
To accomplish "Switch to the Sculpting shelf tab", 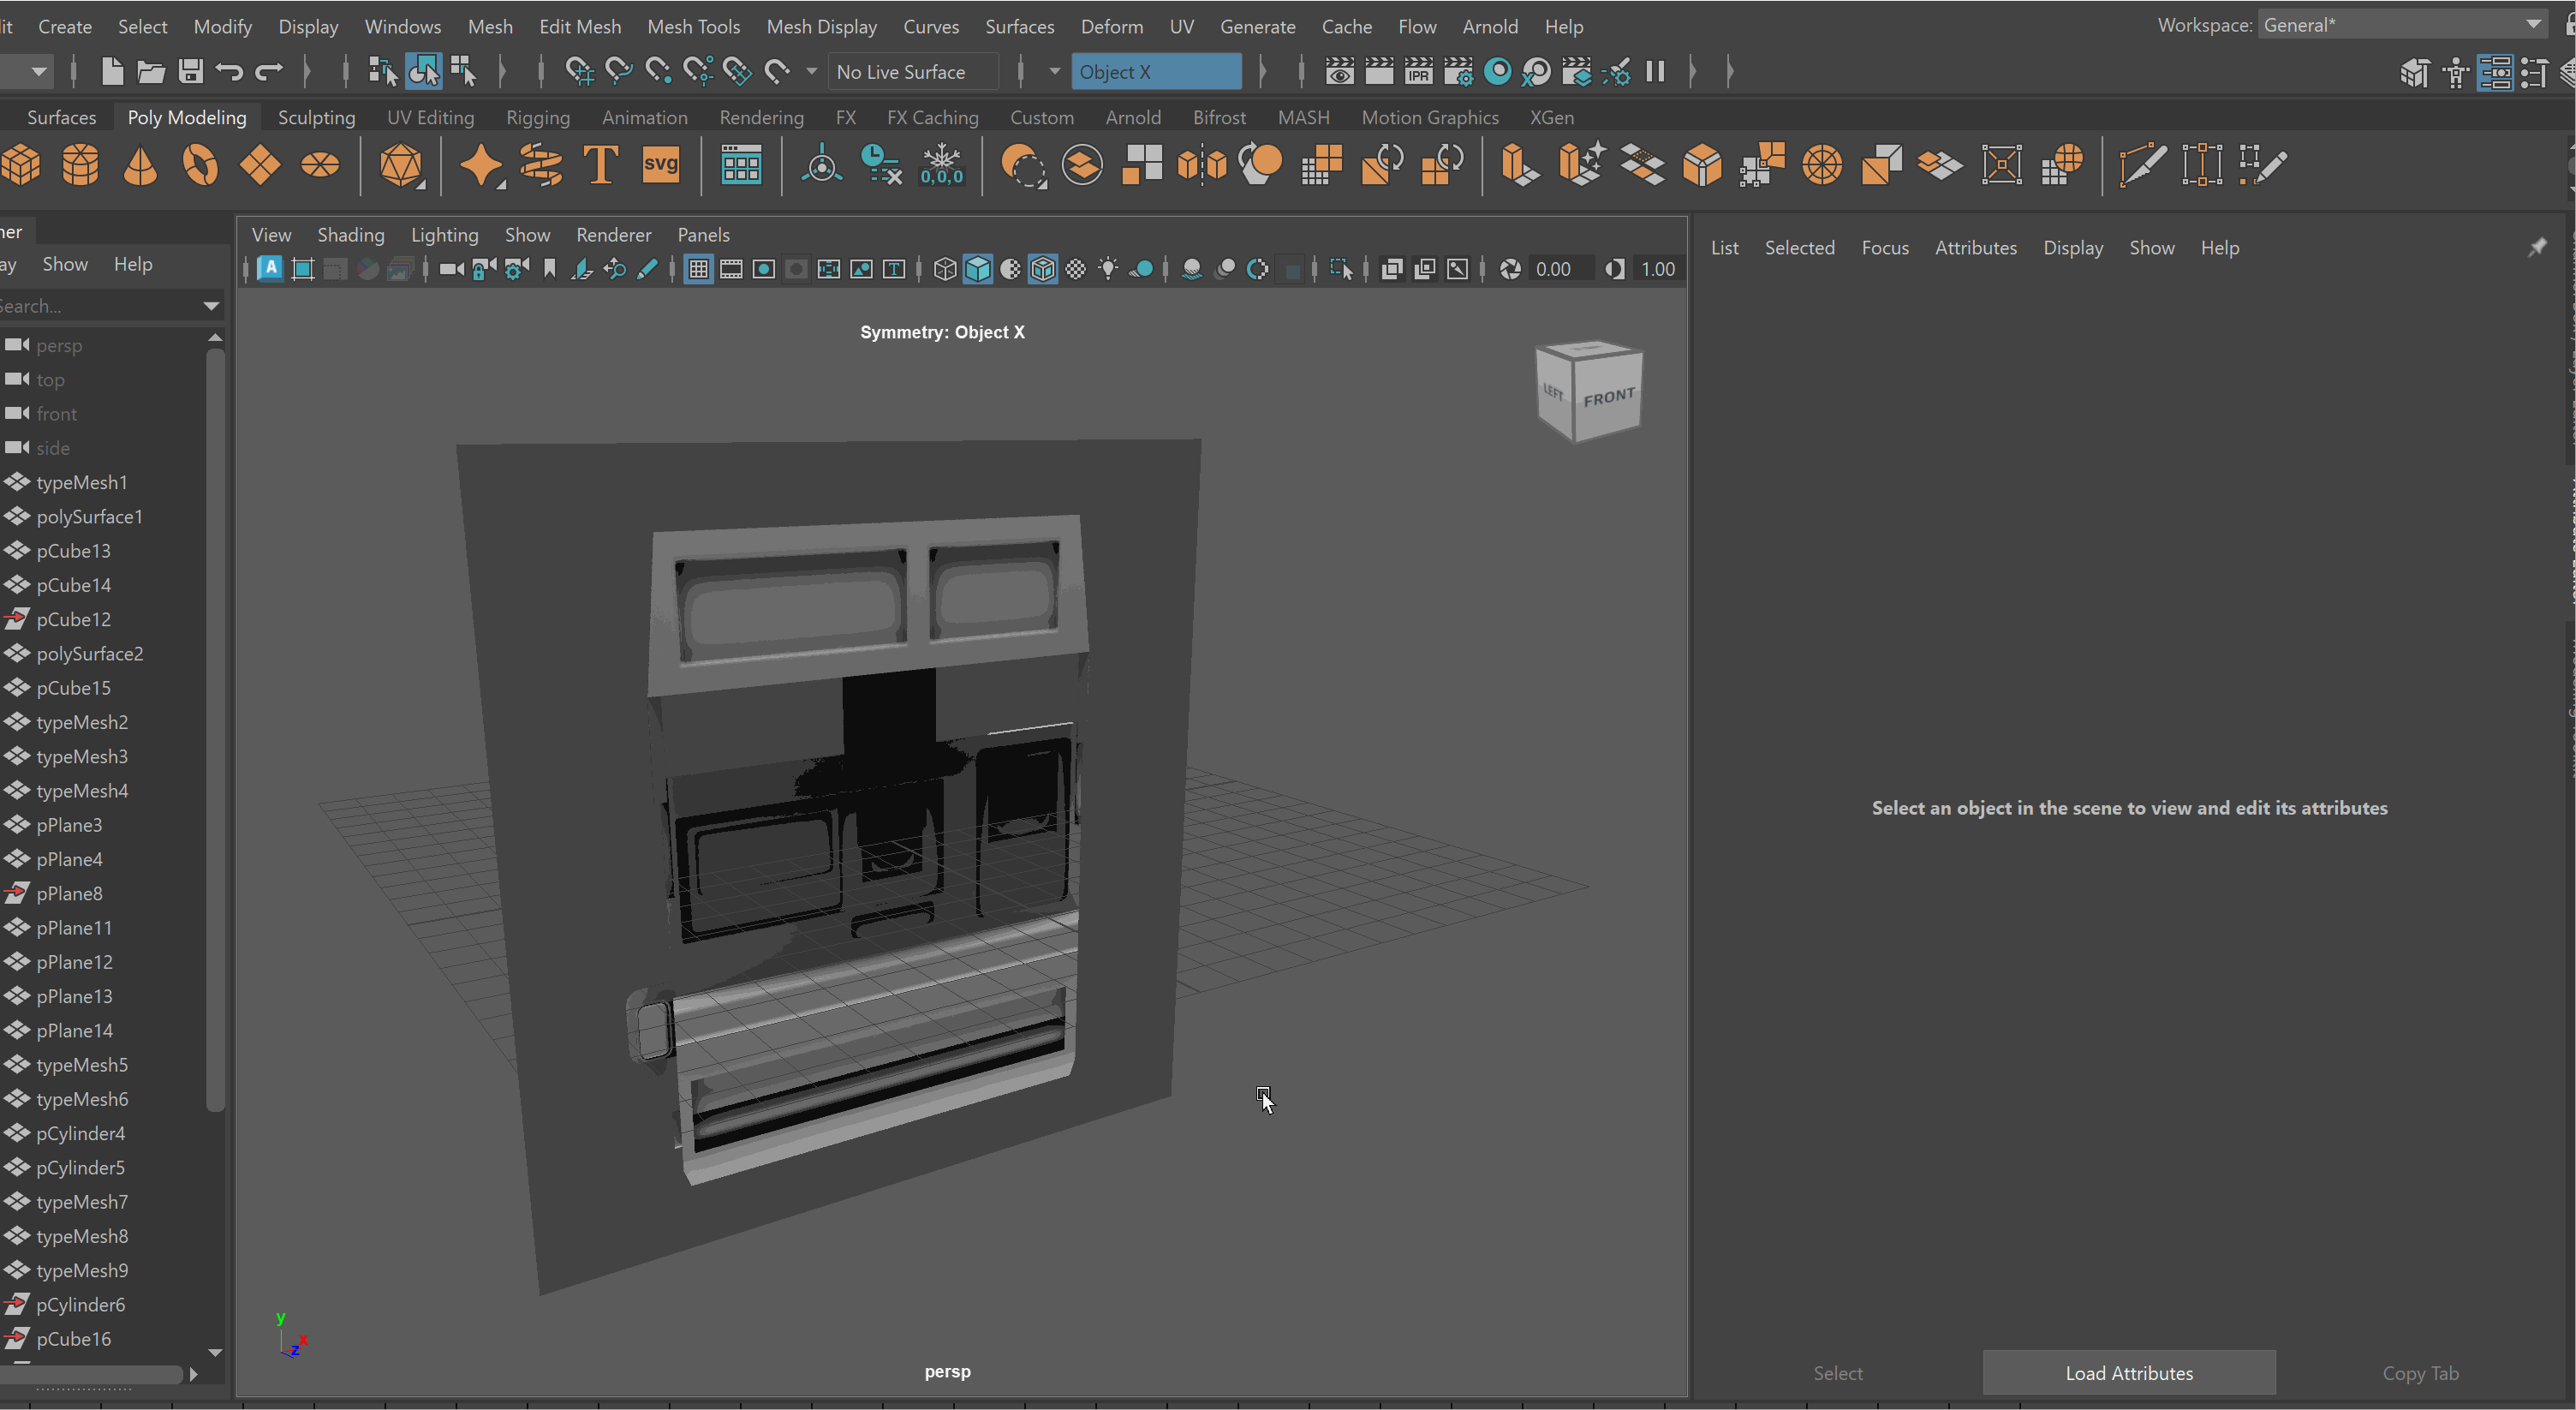I will tap(316, 117).
